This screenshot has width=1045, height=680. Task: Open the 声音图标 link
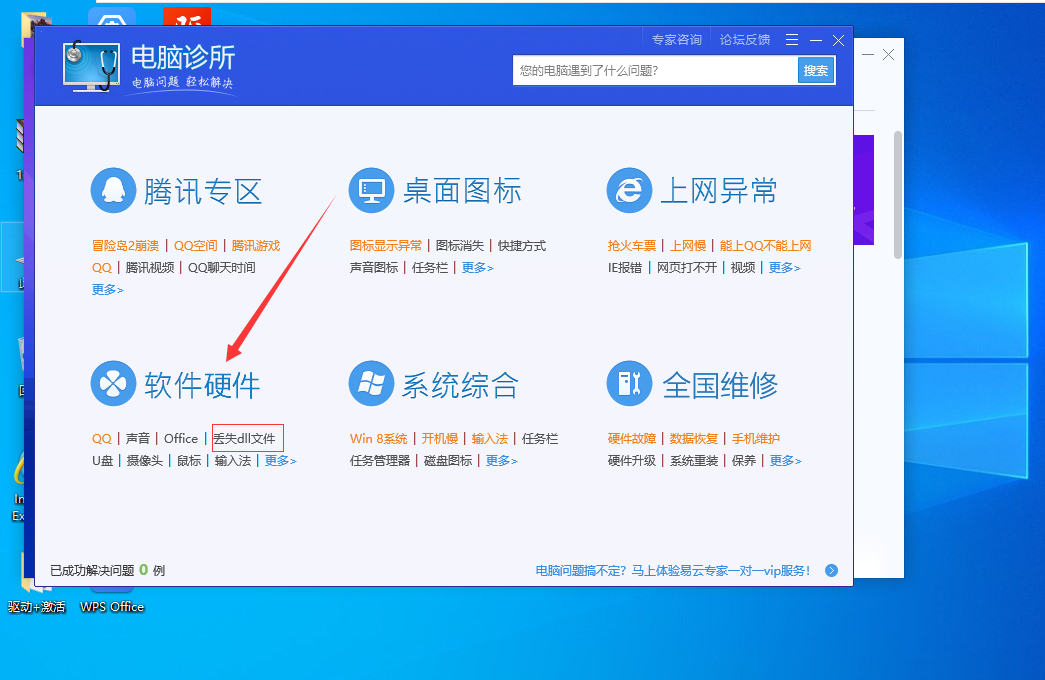click(374, 268)
